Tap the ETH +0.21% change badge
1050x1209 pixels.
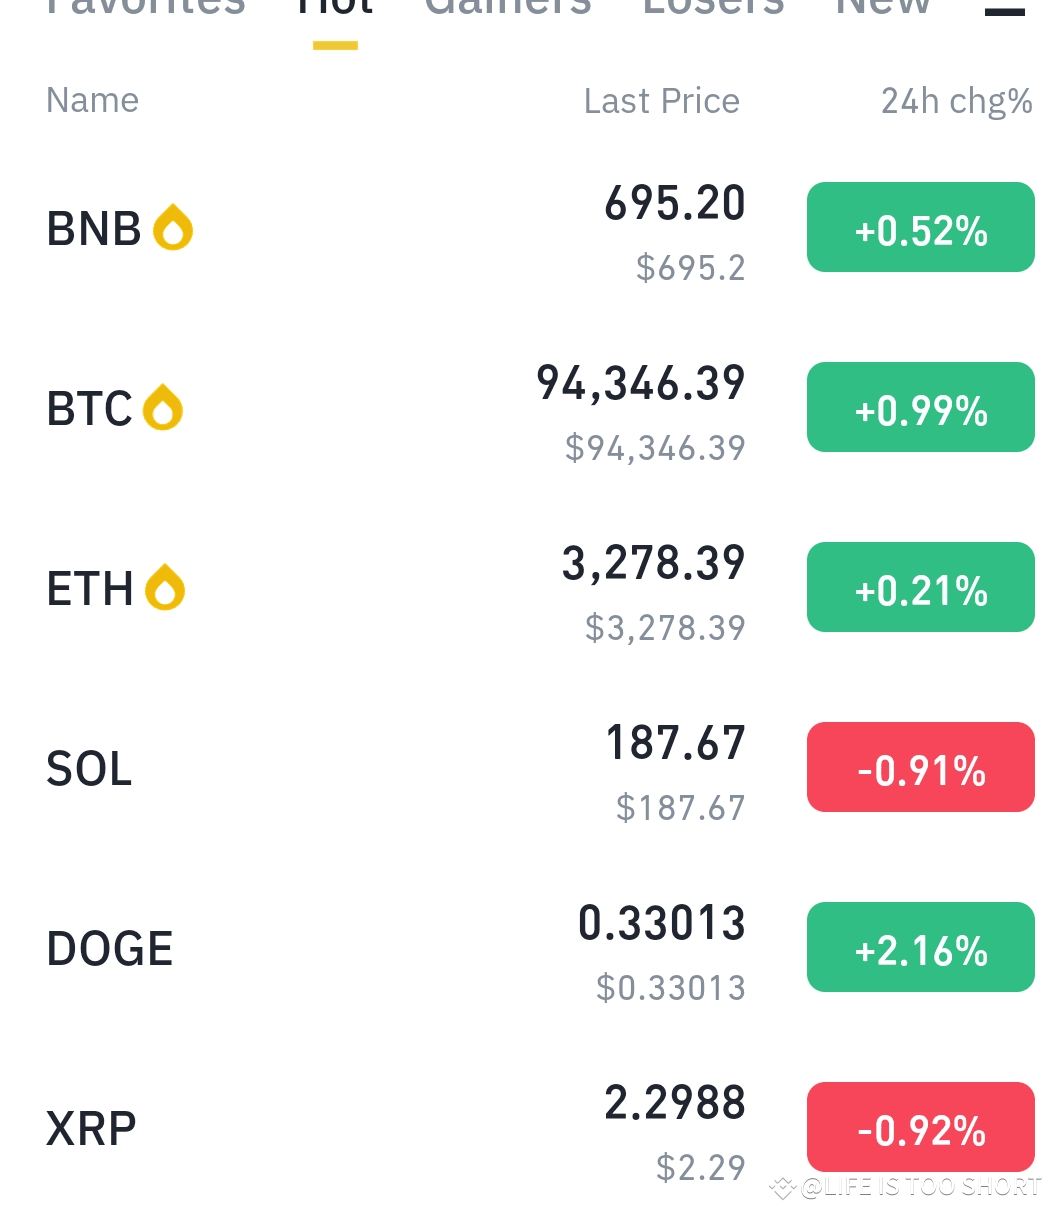(921, 587)
